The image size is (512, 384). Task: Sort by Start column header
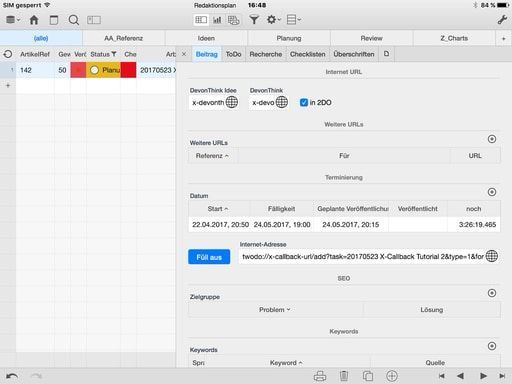pyautogui.click(x=218, y=209)
